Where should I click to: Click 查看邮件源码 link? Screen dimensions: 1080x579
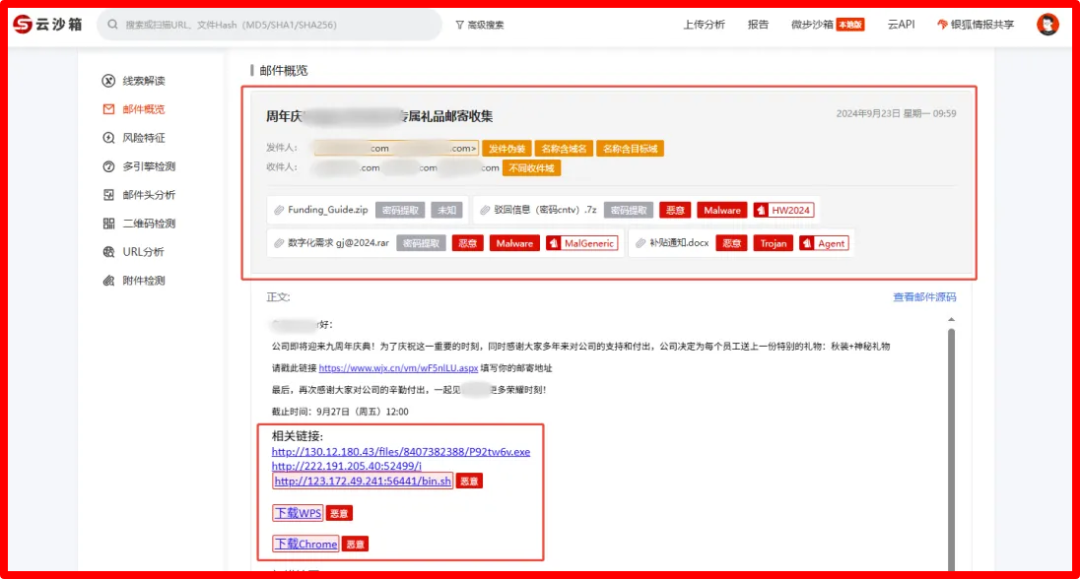(924, 297)
